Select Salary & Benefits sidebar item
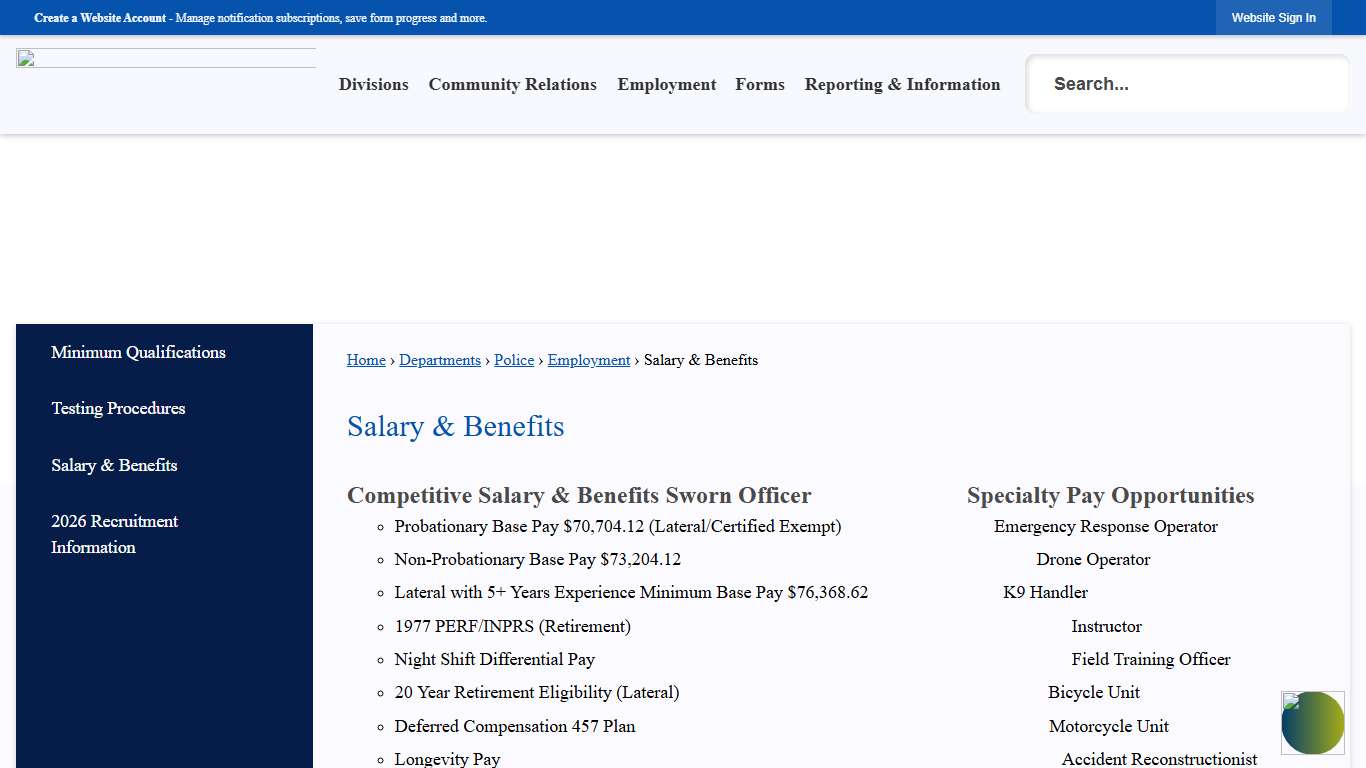1366x768 pixels. click(x=114, y=465)
